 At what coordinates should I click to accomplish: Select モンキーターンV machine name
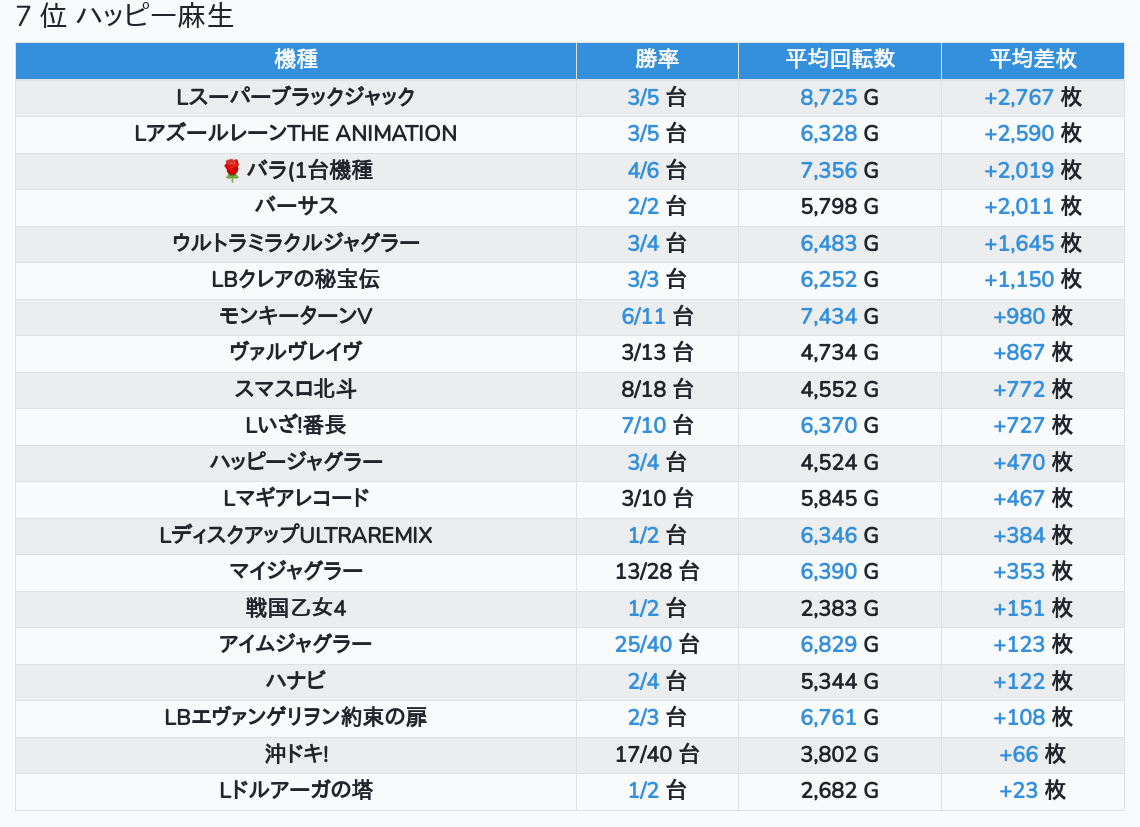296,316
